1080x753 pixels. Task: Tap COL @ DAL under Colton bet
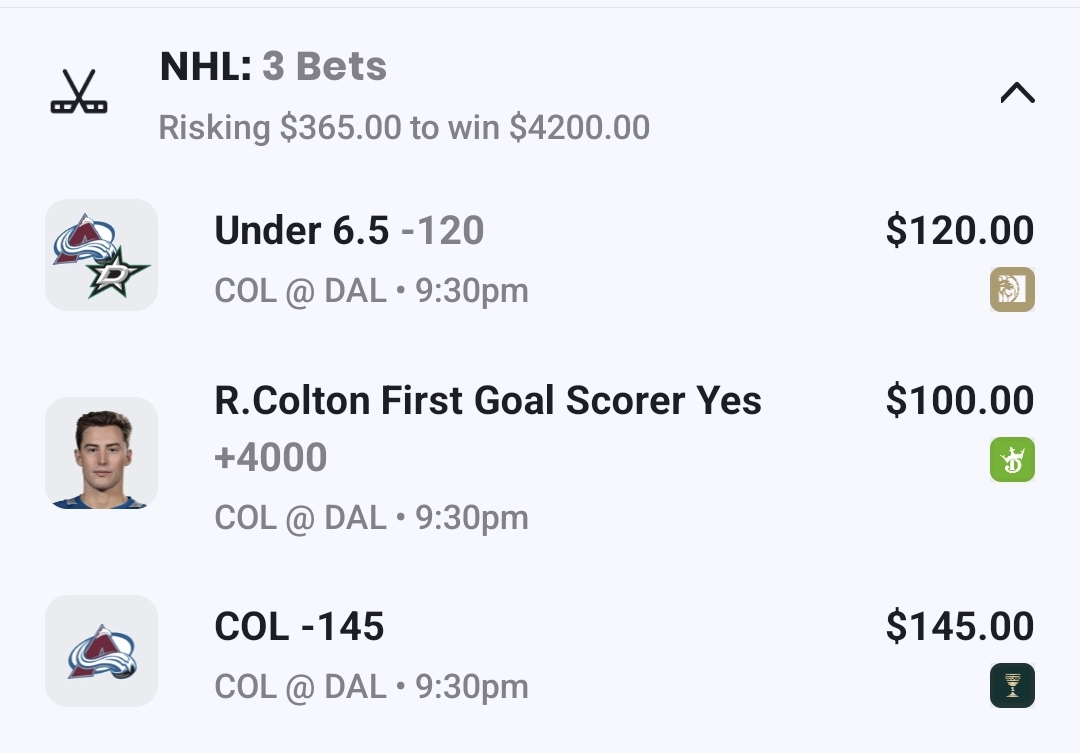(x=300, y=518)
